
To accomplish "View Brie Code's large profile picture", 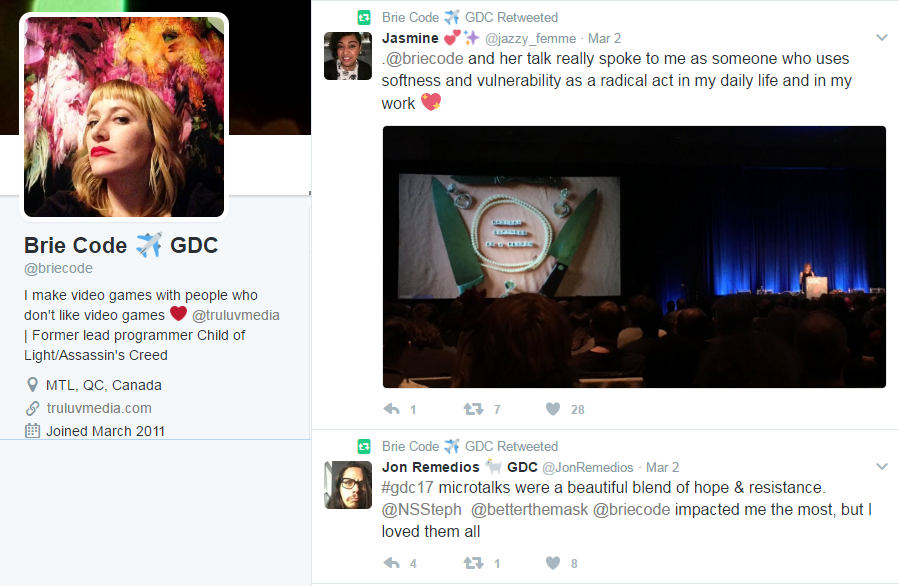I will click(124, 117).
